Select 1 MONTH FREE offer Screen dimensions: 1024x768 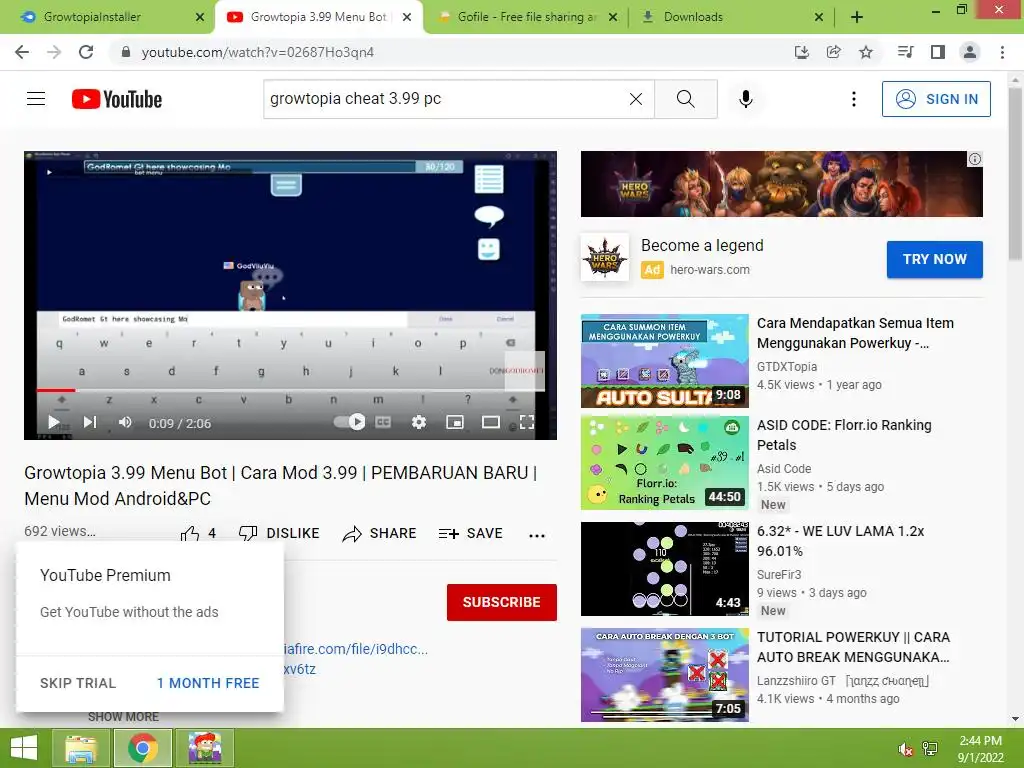(x=208, y=683)
